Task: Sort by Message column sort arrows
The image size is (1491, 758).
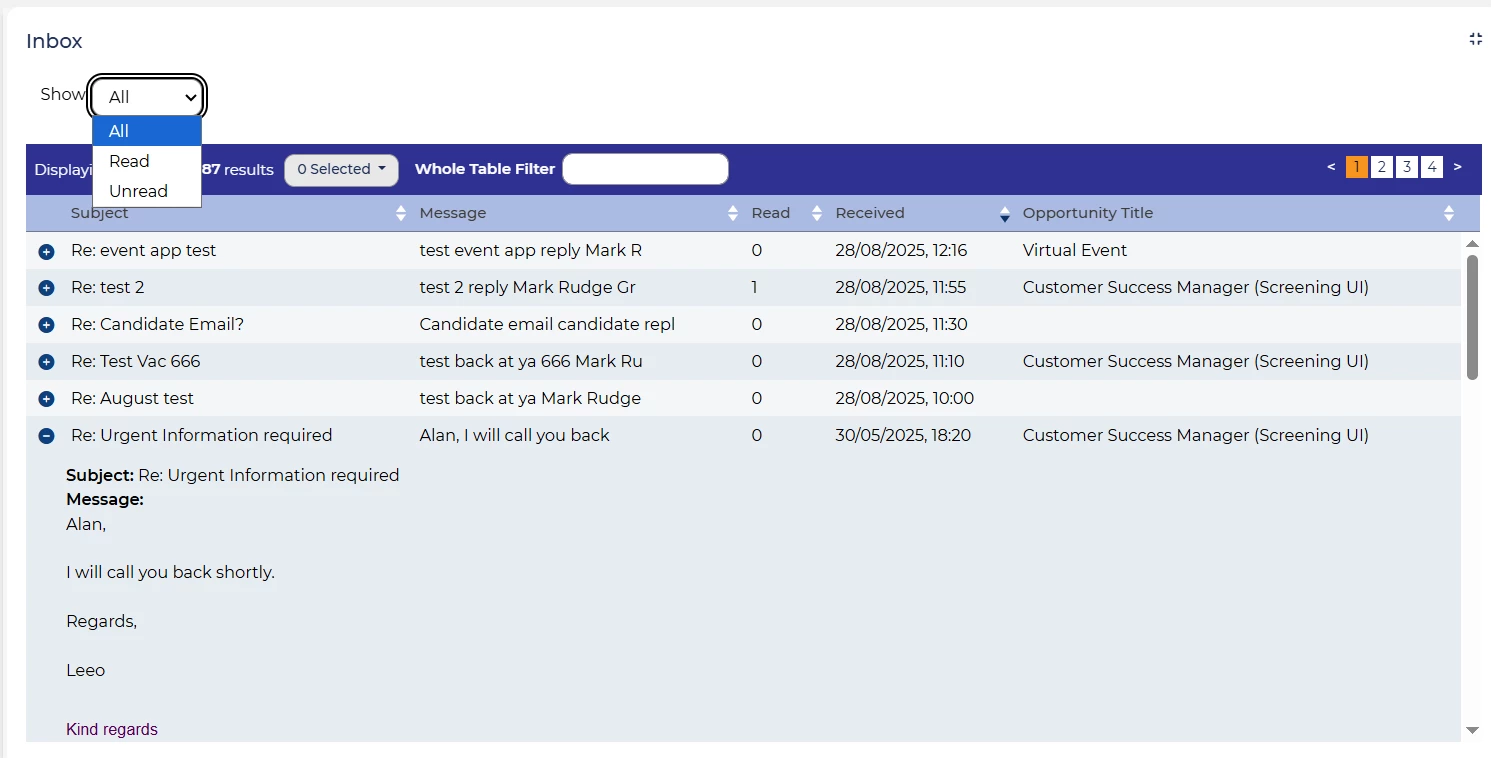Action: tap(733, 213)
